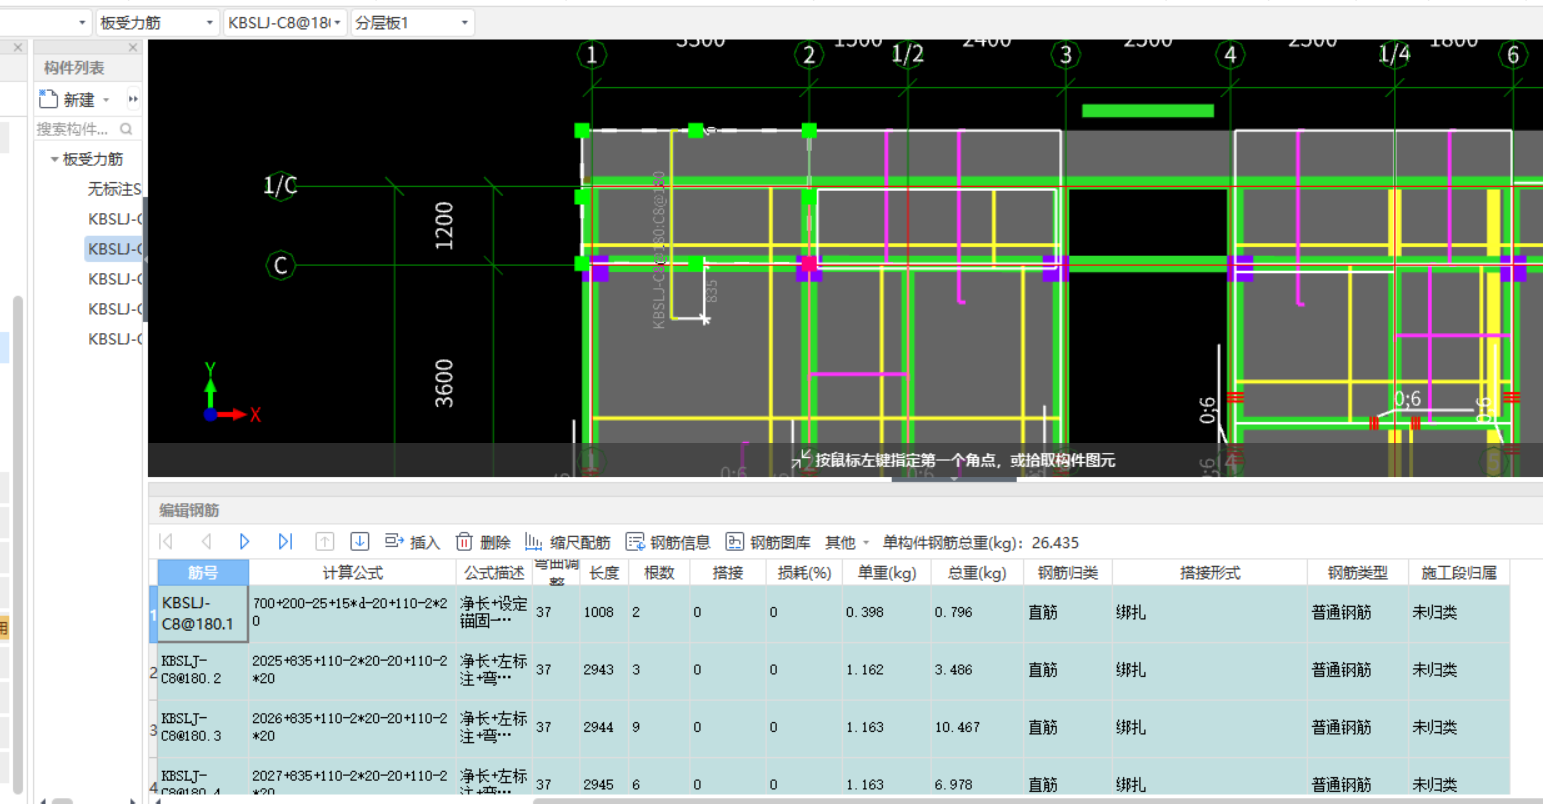1543x804 pixels.
Task: Click 删除 delete trash icon
Action: (x=464, y=542)
